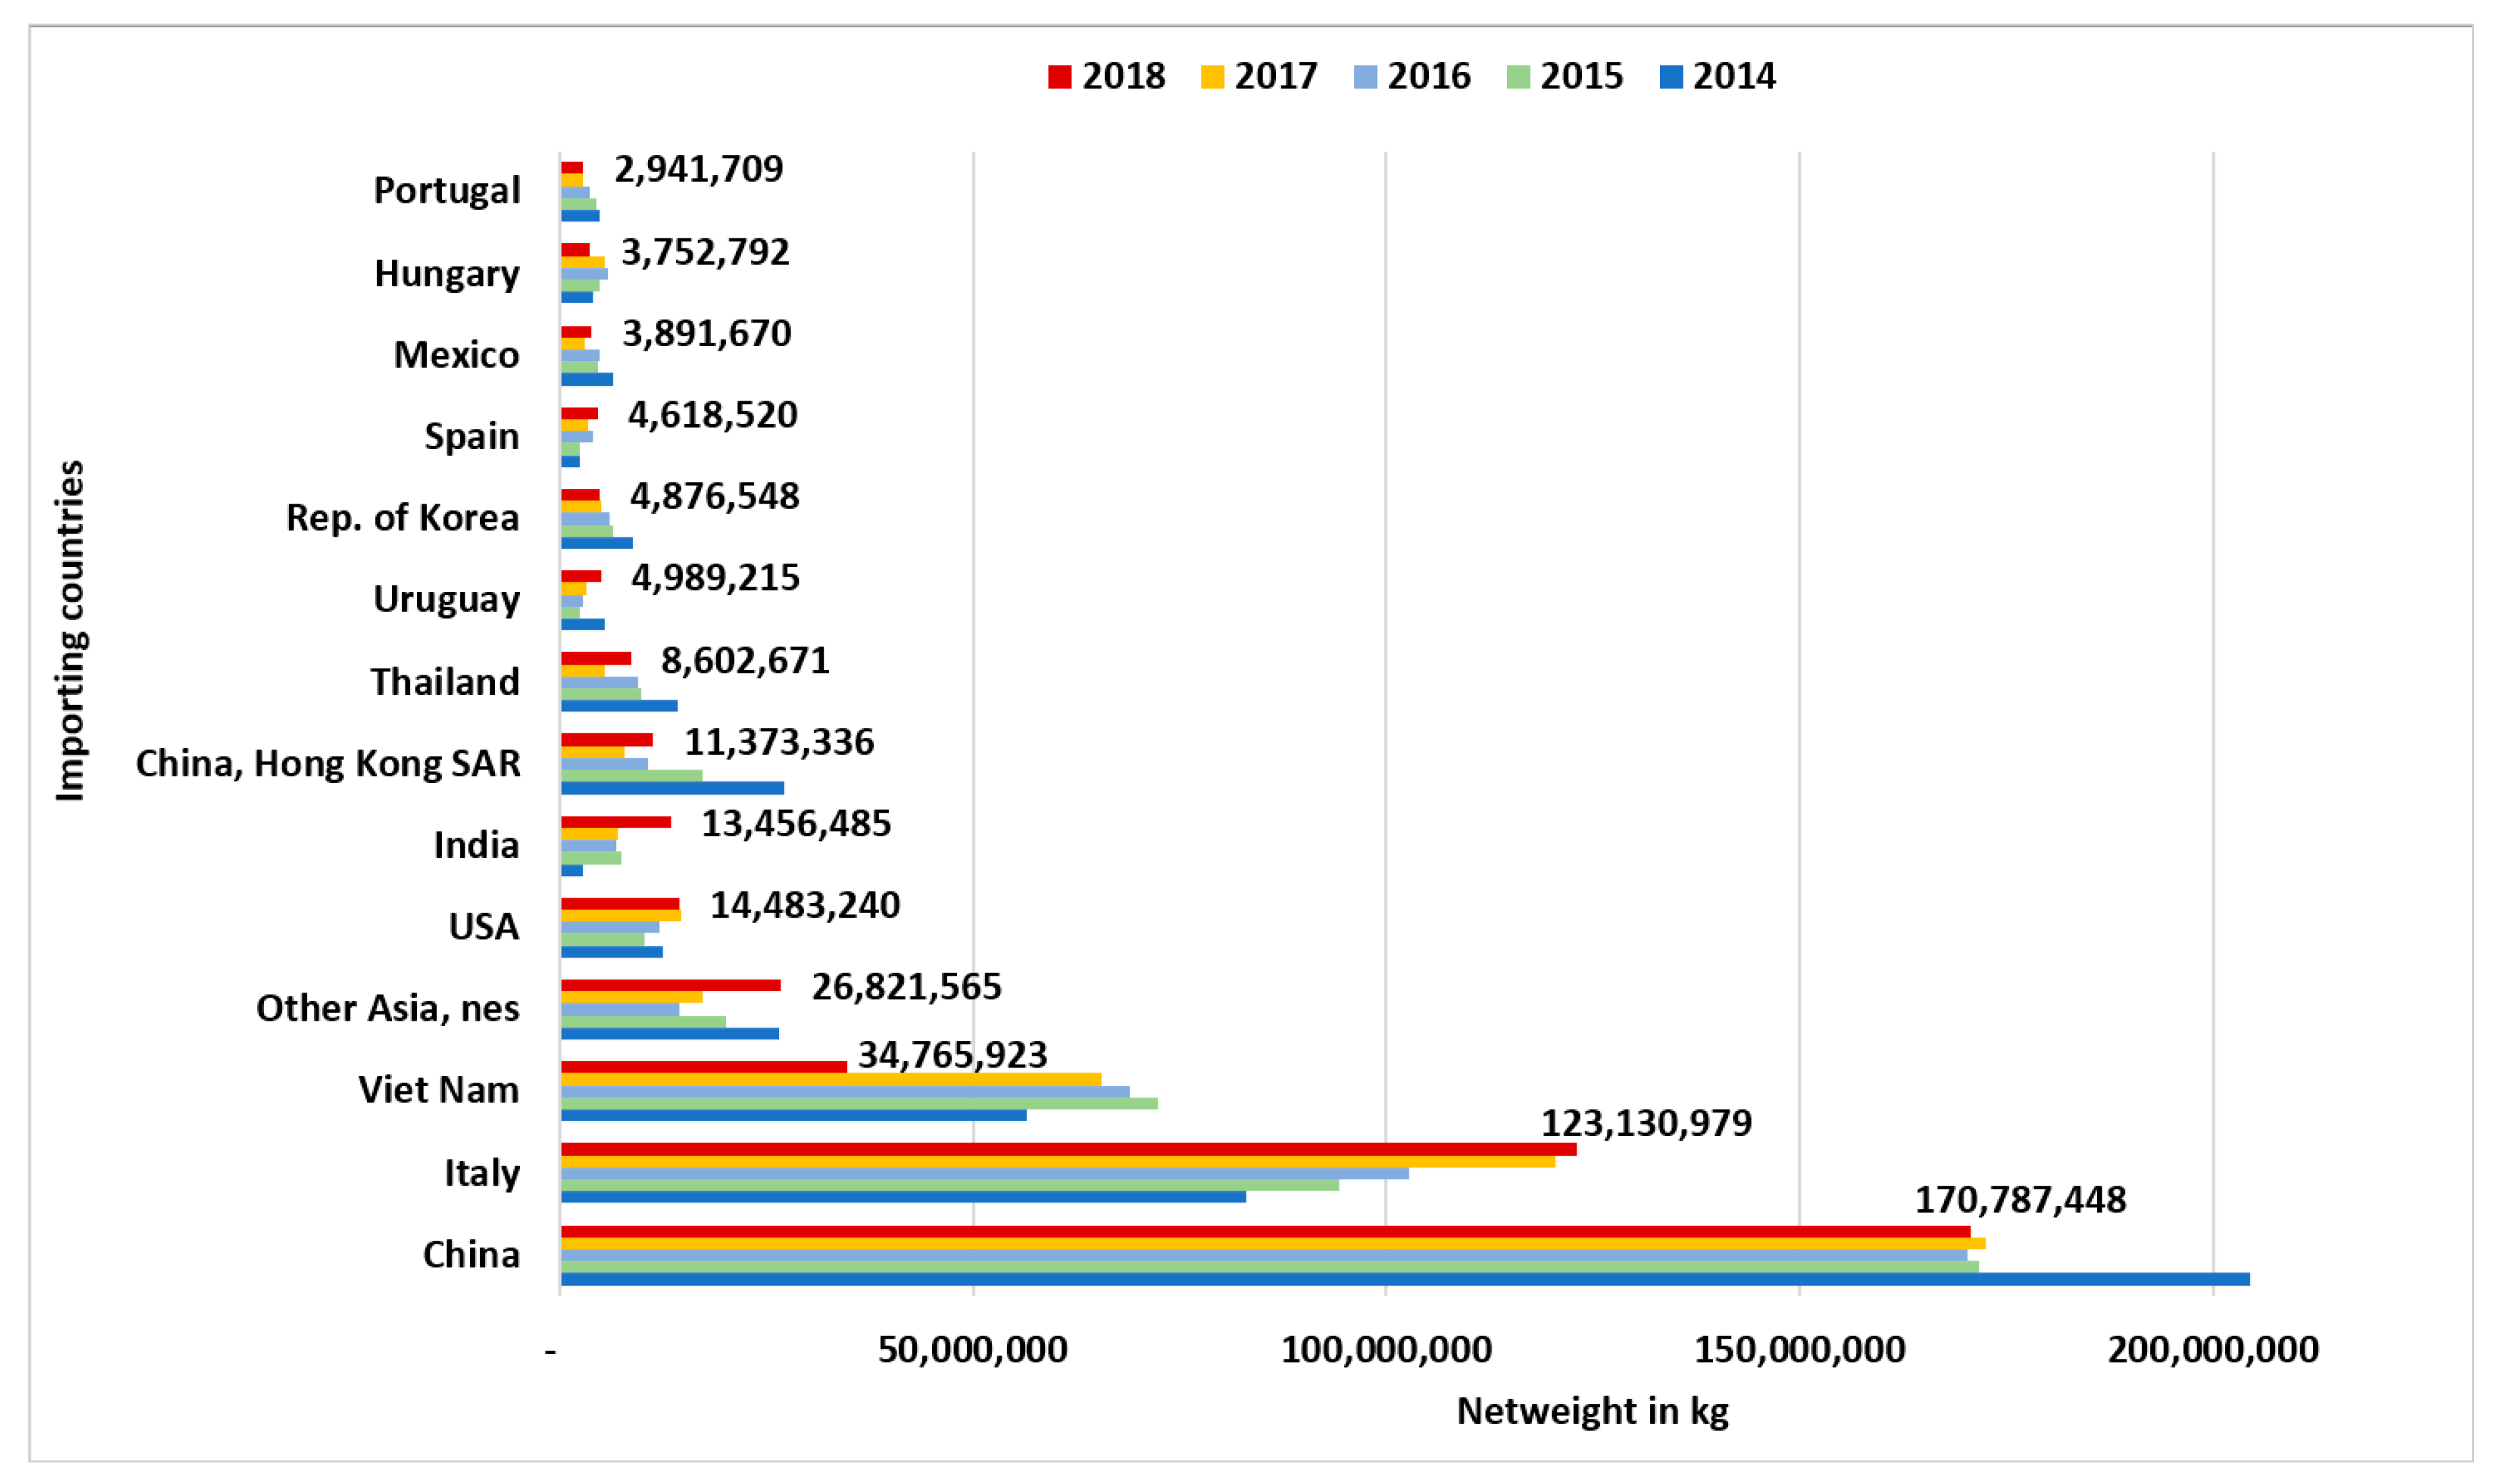
Task: Select data label 11,373,336
Action: tap(779, 743)
